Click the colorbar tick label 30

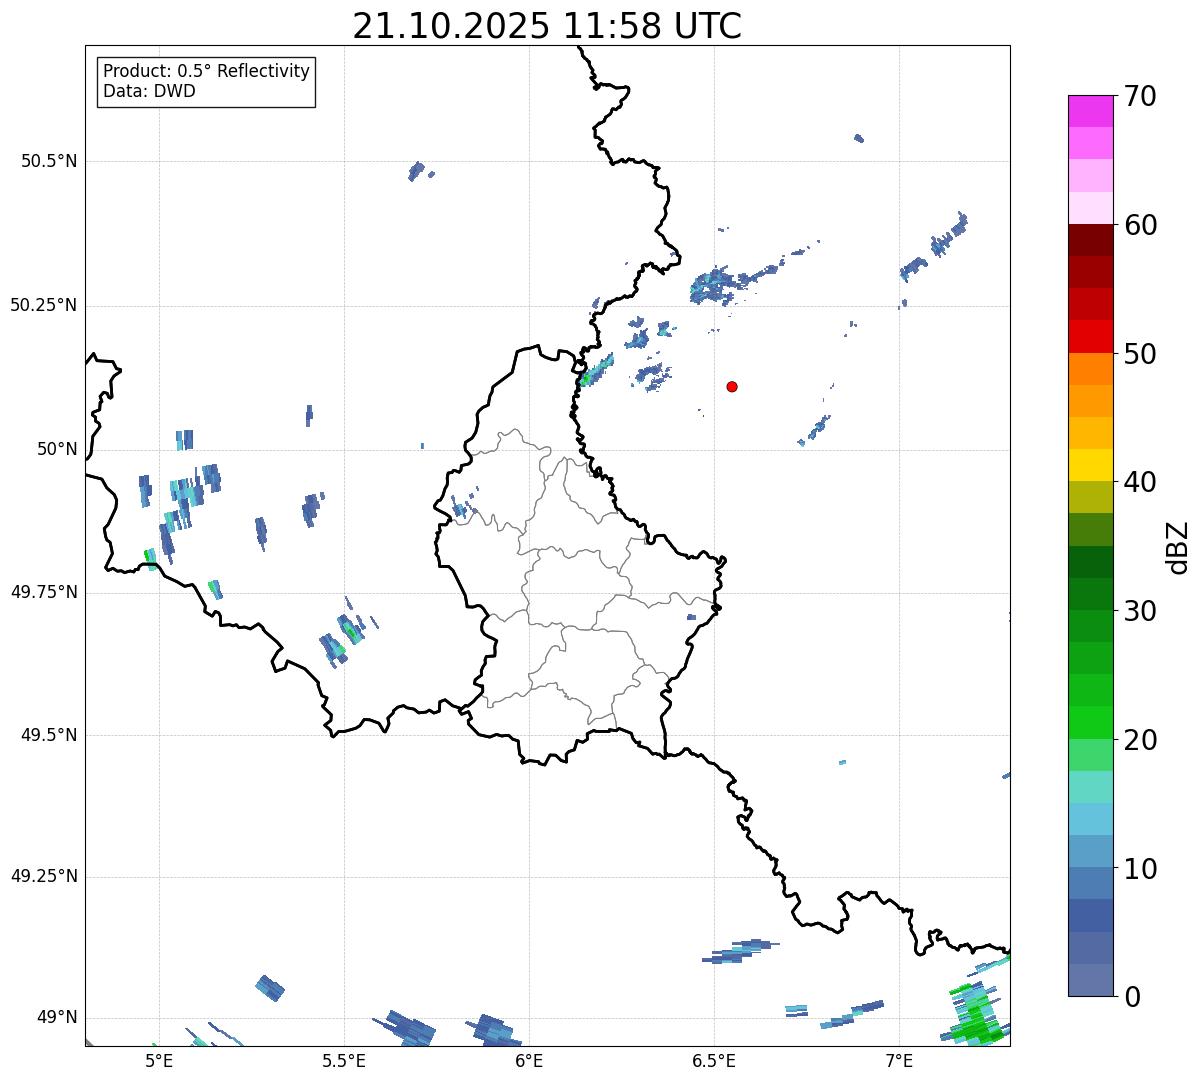click(x=1140, y=611)
